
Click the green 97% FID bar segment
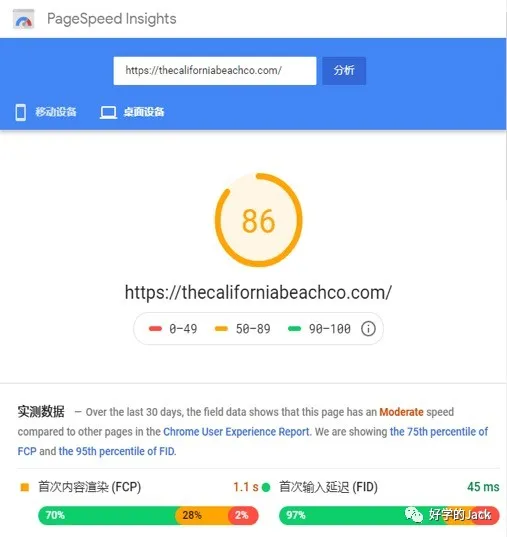click(362, 515)
